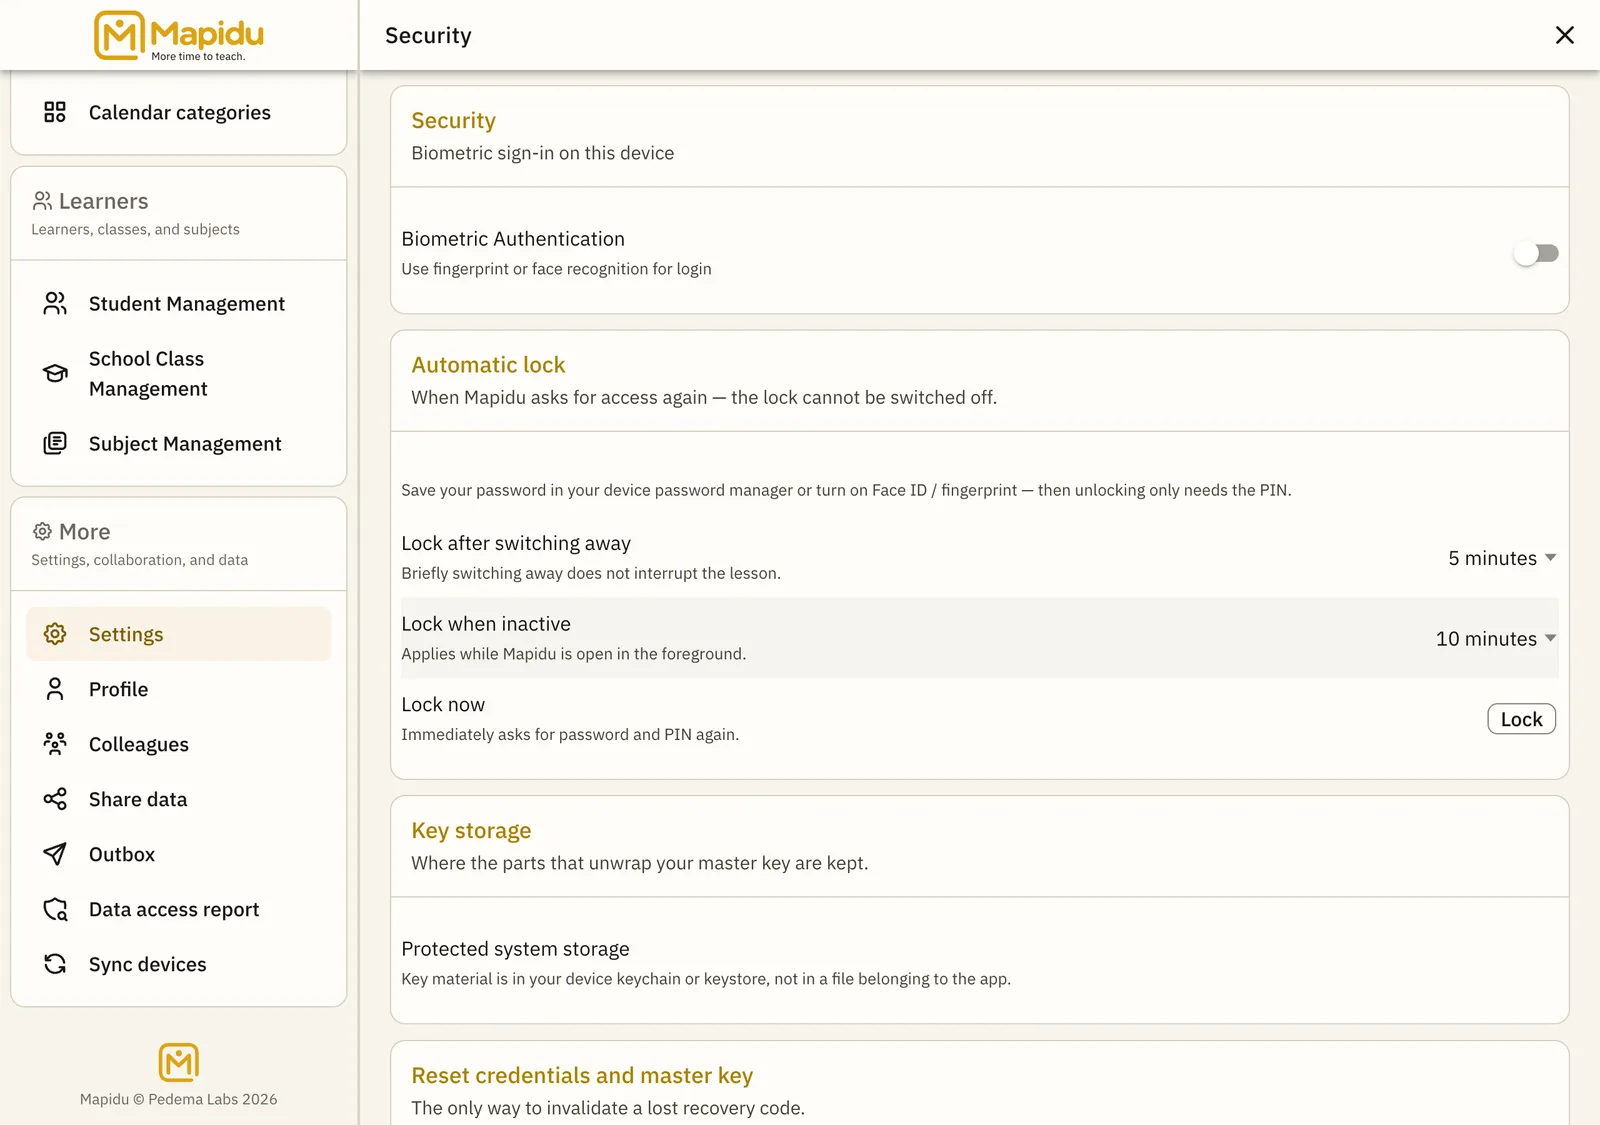The height and width of the screenshot is (1125, 1600).
Task: Click Reset credentials and master key heading
Action: (x=582, y=1075)
